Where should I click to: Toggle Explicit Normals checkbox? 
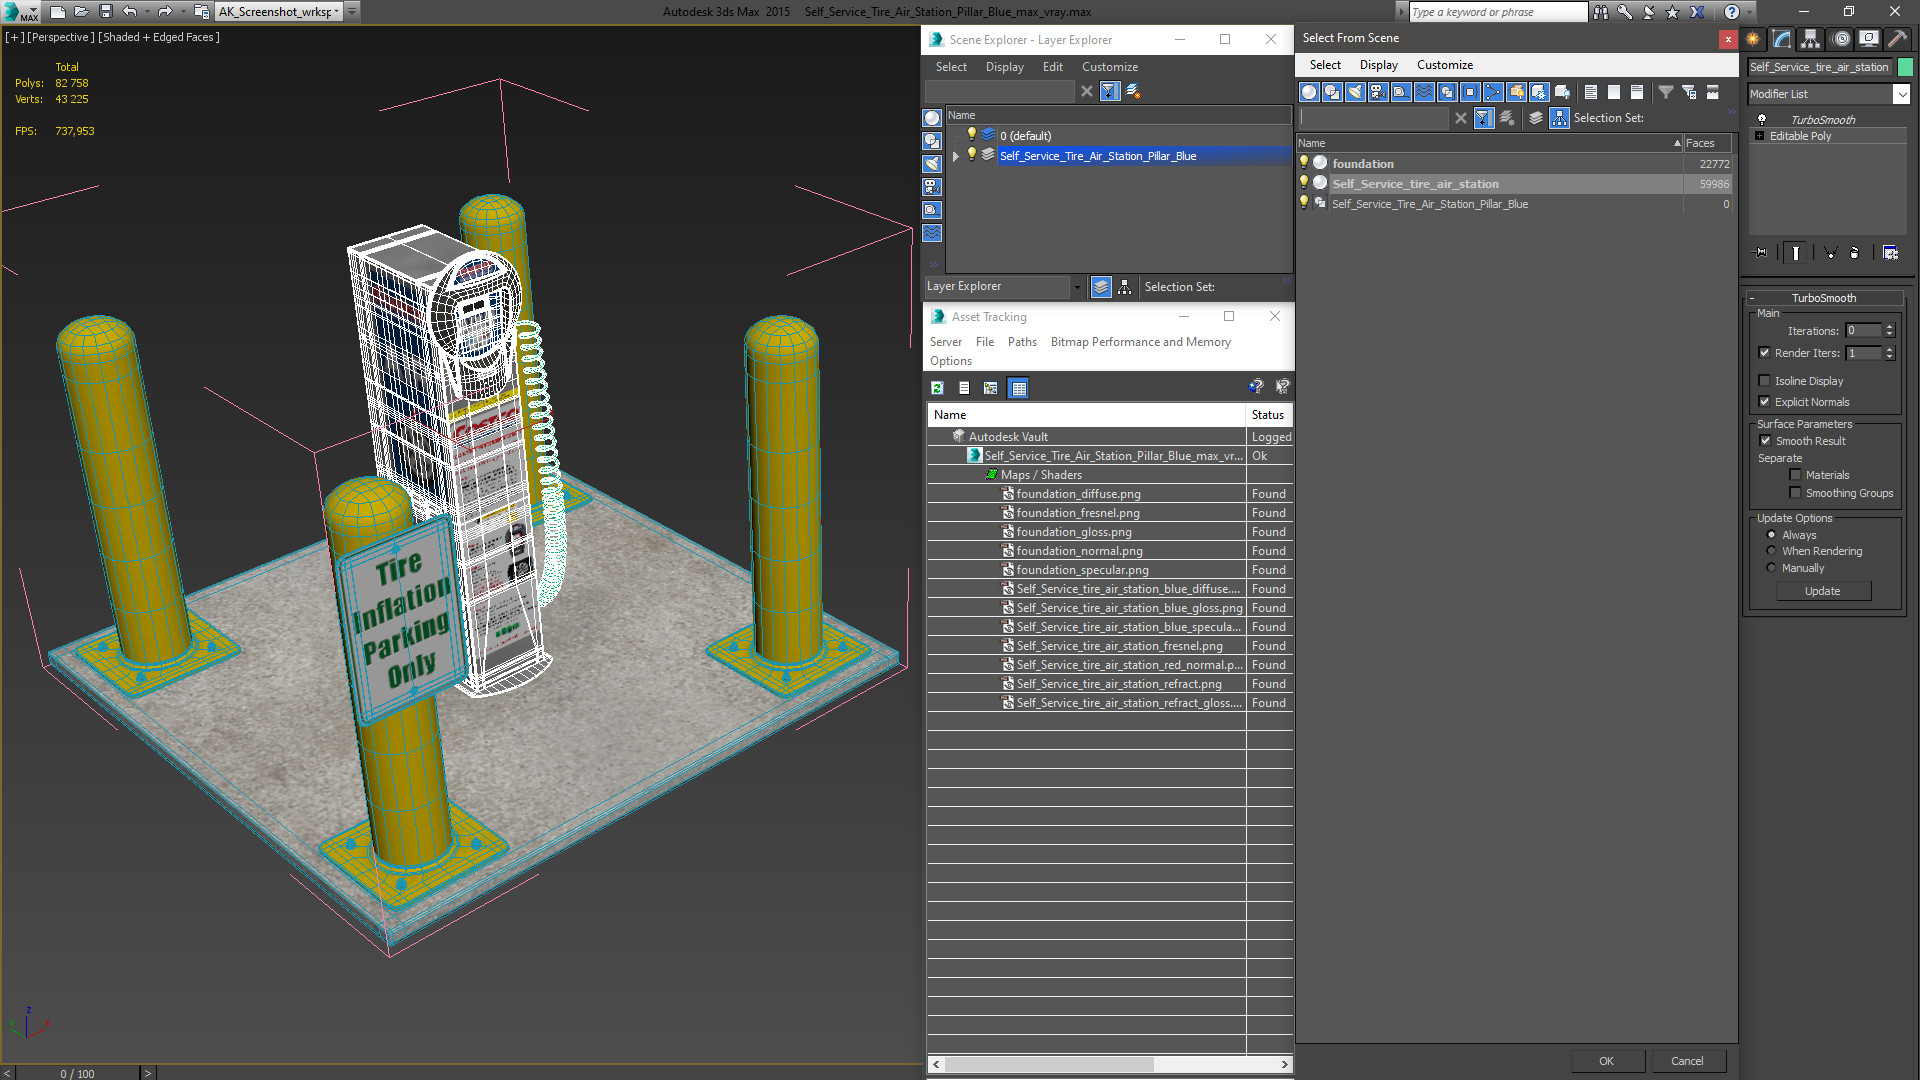[1764, 402]
